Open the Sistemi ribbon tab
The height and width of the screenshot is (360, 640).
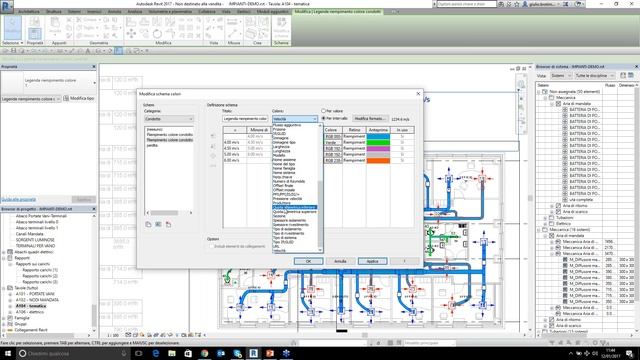[74, 12]
